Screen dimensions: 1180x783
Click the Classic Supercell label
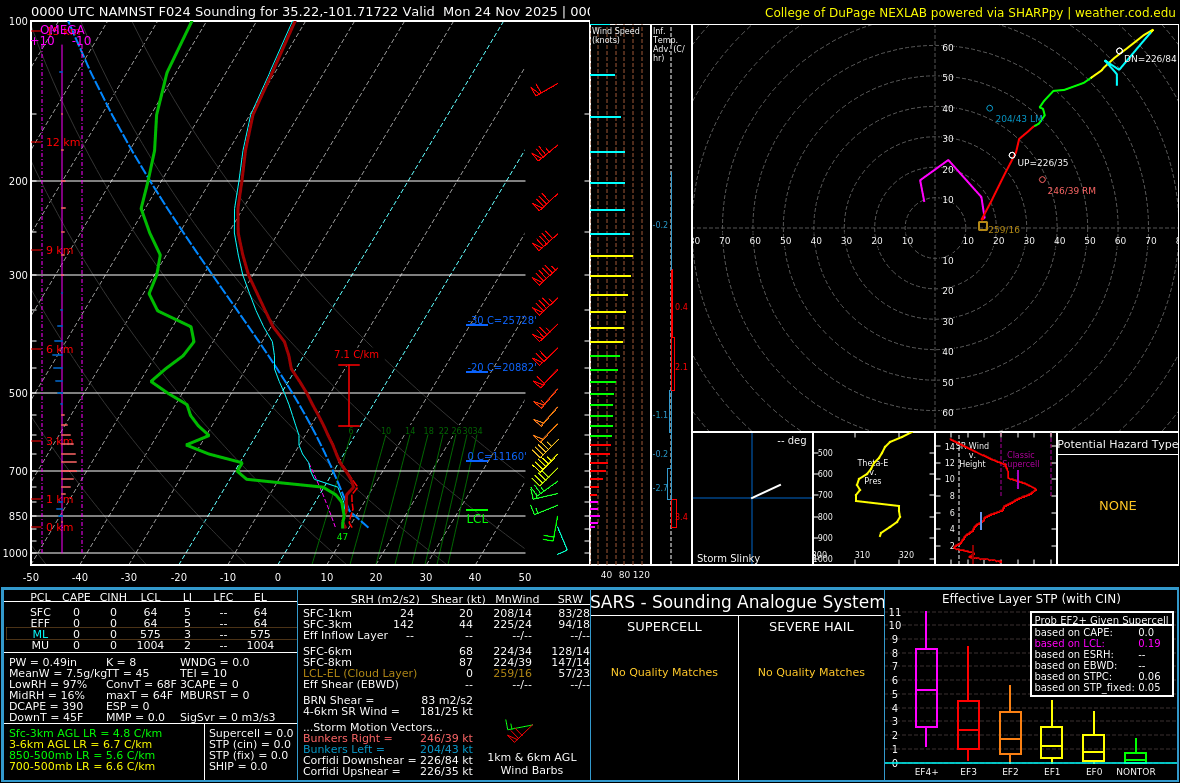point(1021,459)
